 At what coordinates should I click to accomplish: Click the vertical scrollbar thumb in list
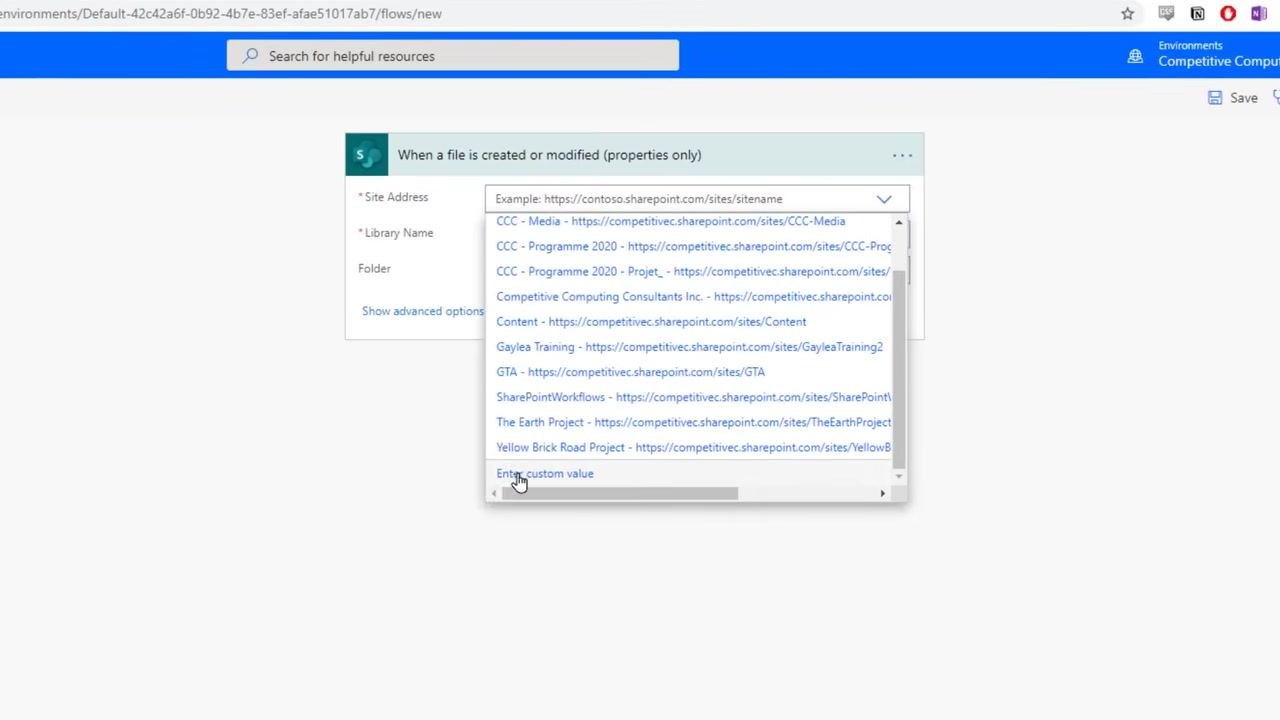pos(899,368)
